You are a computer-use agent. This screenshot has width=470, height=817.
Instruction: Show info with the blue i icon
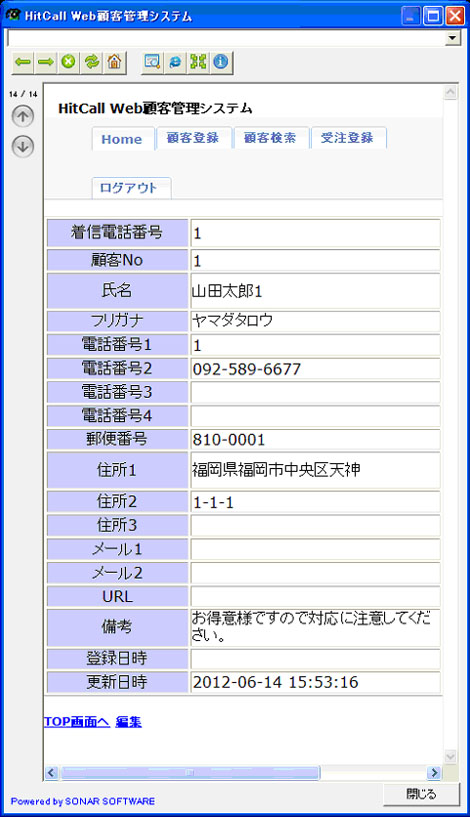[221, 63]
